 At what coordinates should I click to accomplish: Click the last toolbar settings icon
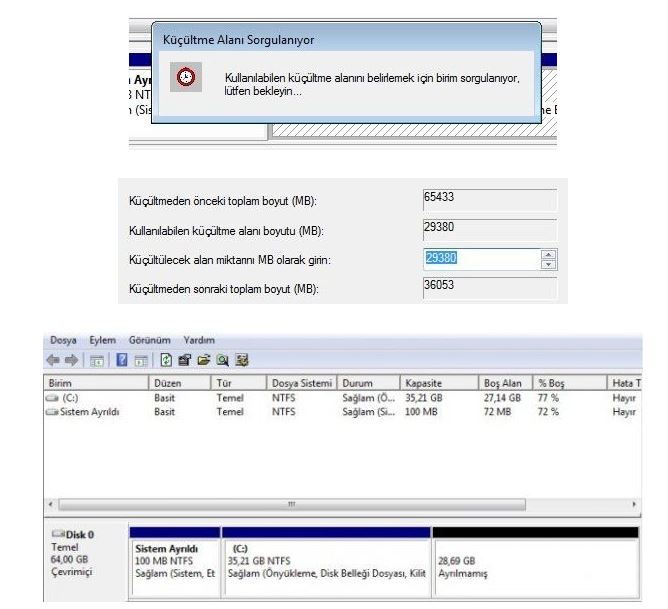click(241, 360)
